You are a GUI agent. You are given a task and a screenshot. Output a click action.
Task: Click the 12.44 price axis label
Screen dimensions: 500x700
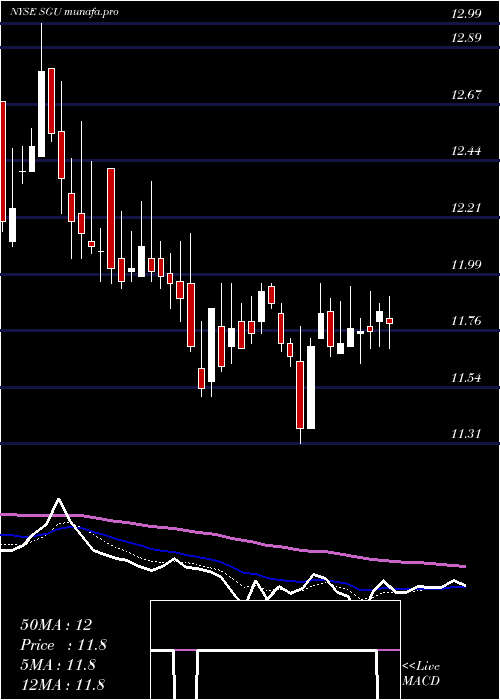pos(466,151)
